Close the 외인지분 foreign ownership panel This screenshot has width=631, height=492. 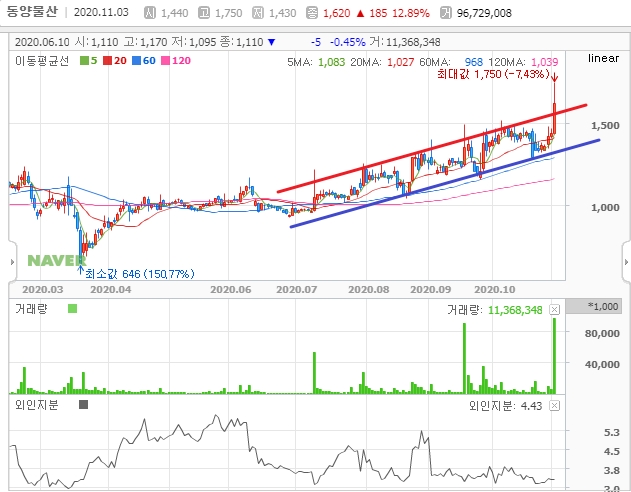coord(555,406)
